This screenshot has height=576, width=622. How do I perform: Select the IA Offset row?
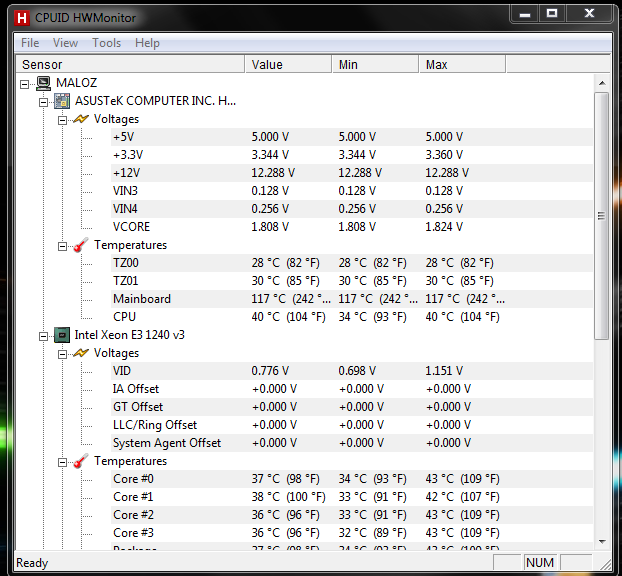(352, 389)
